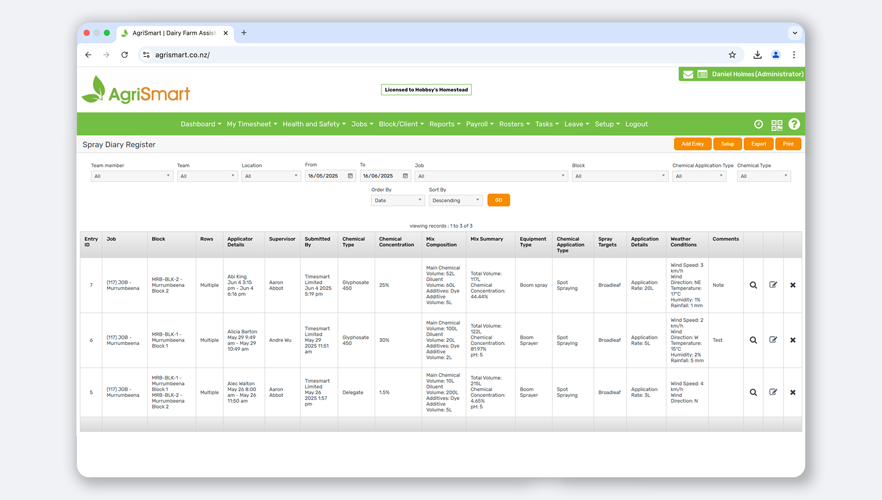882x500 pixels.
Task: Go back in the browser
Action: click(88, 55)
